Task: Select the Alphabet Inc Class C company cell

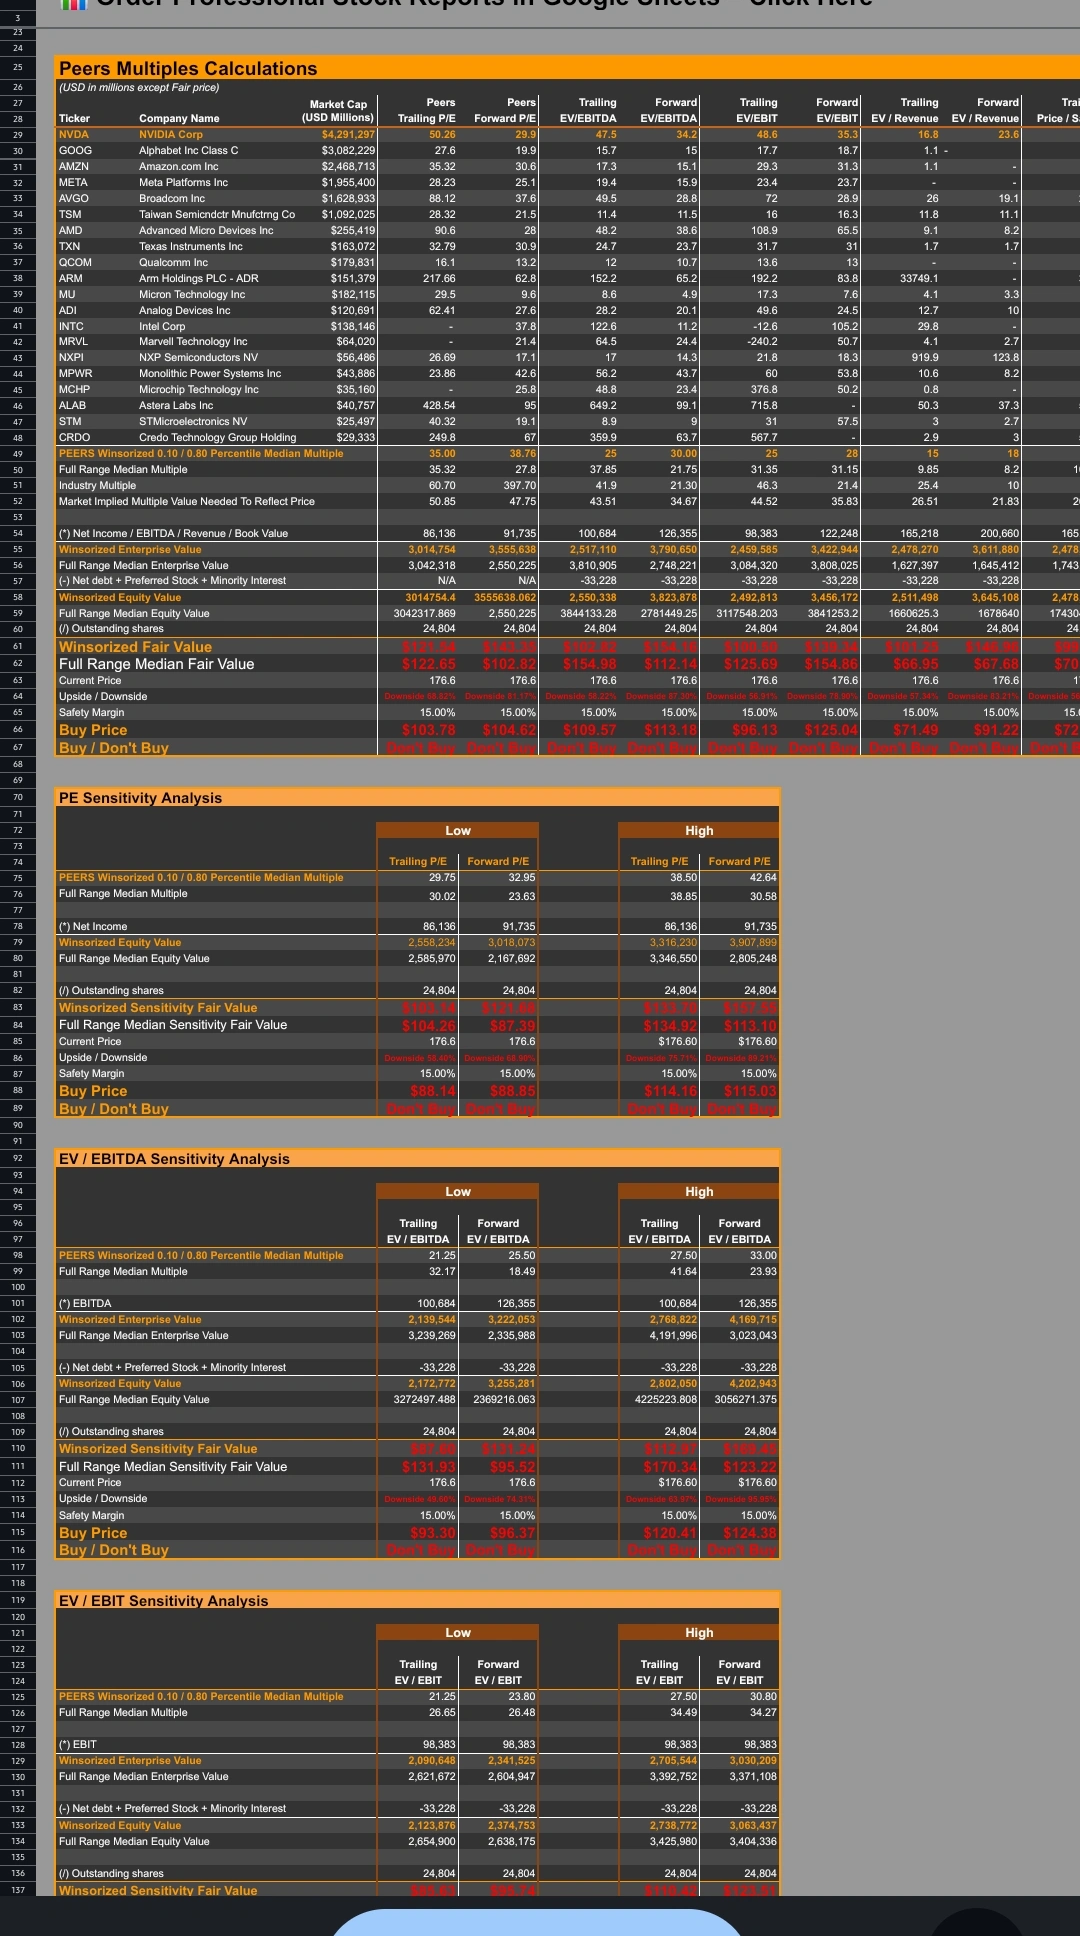Action: (x=188, y=151)
